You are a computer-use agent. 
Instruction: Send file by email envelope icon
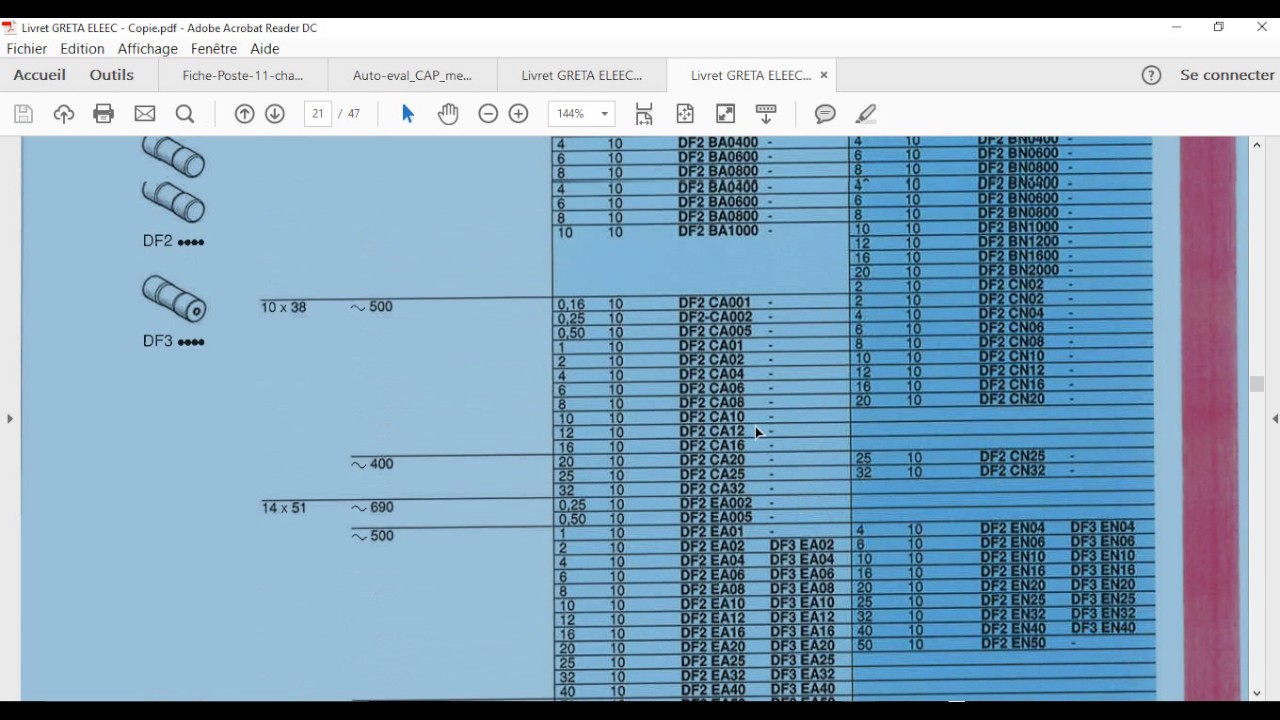tap(145, 114)
